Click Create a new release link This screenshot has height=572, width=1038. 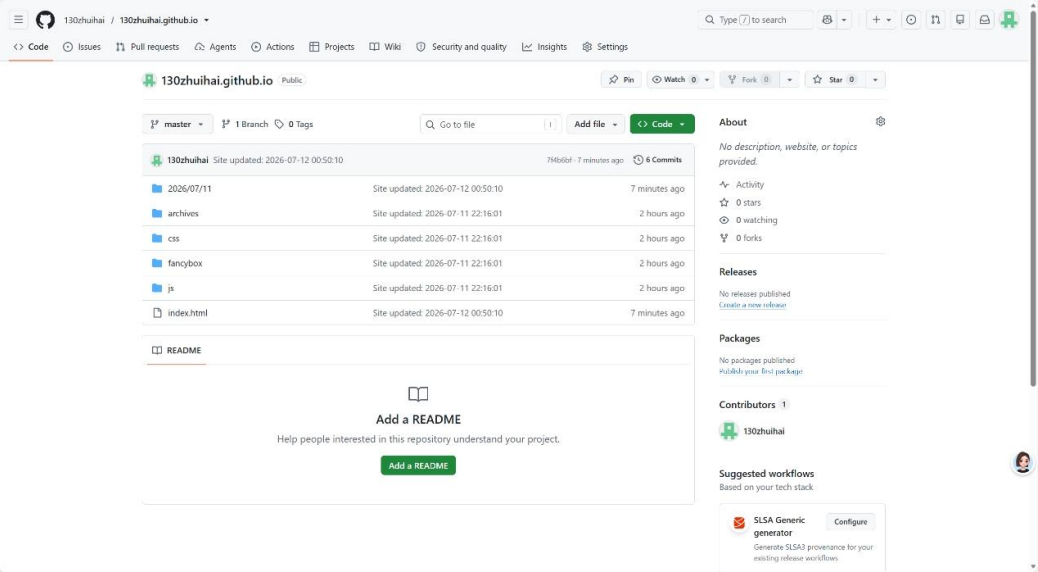[x=752, y=305]
